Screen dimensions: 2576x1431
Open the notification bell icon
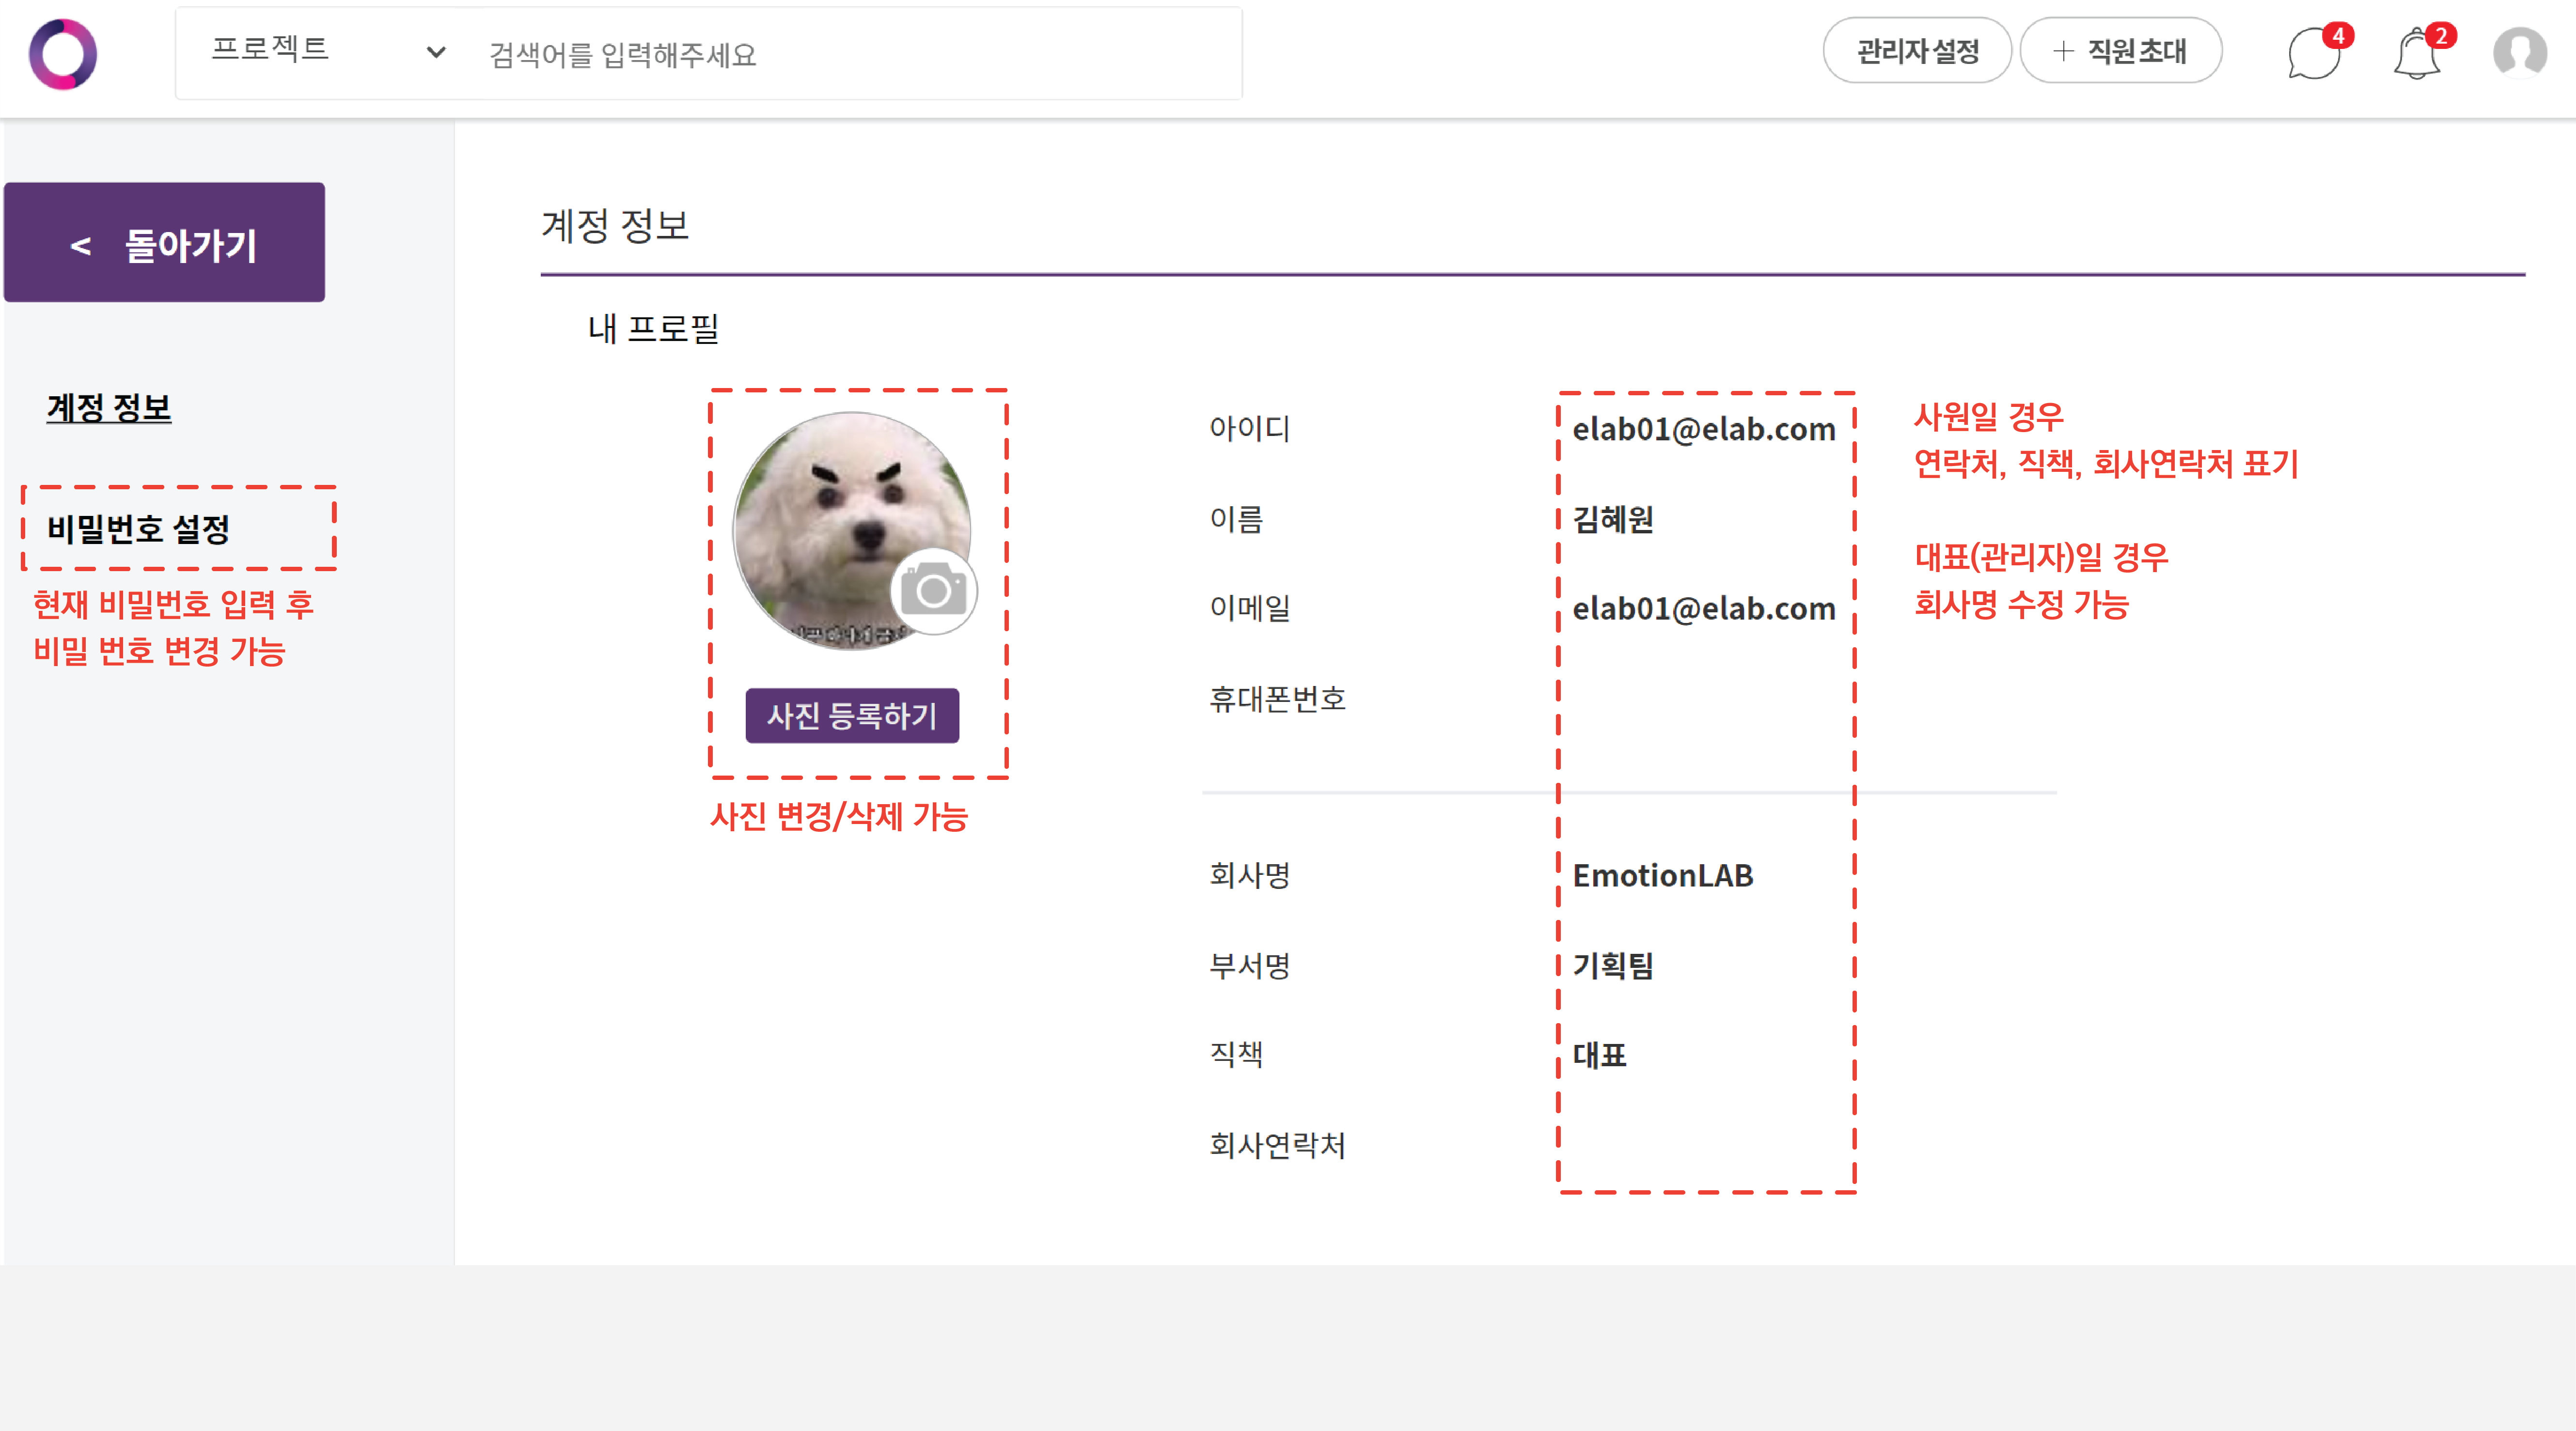(2416, 55)
